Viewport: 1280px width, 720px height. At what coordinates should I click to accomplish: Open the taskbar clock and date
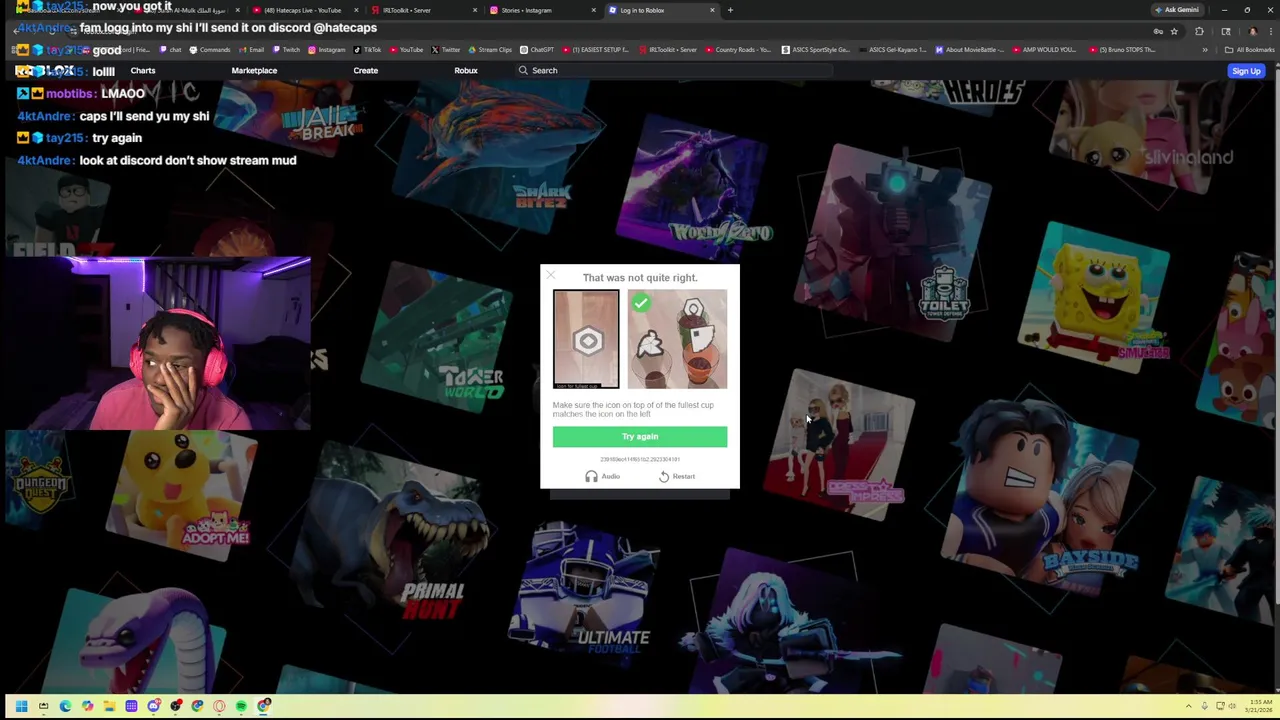point(1258,706)
